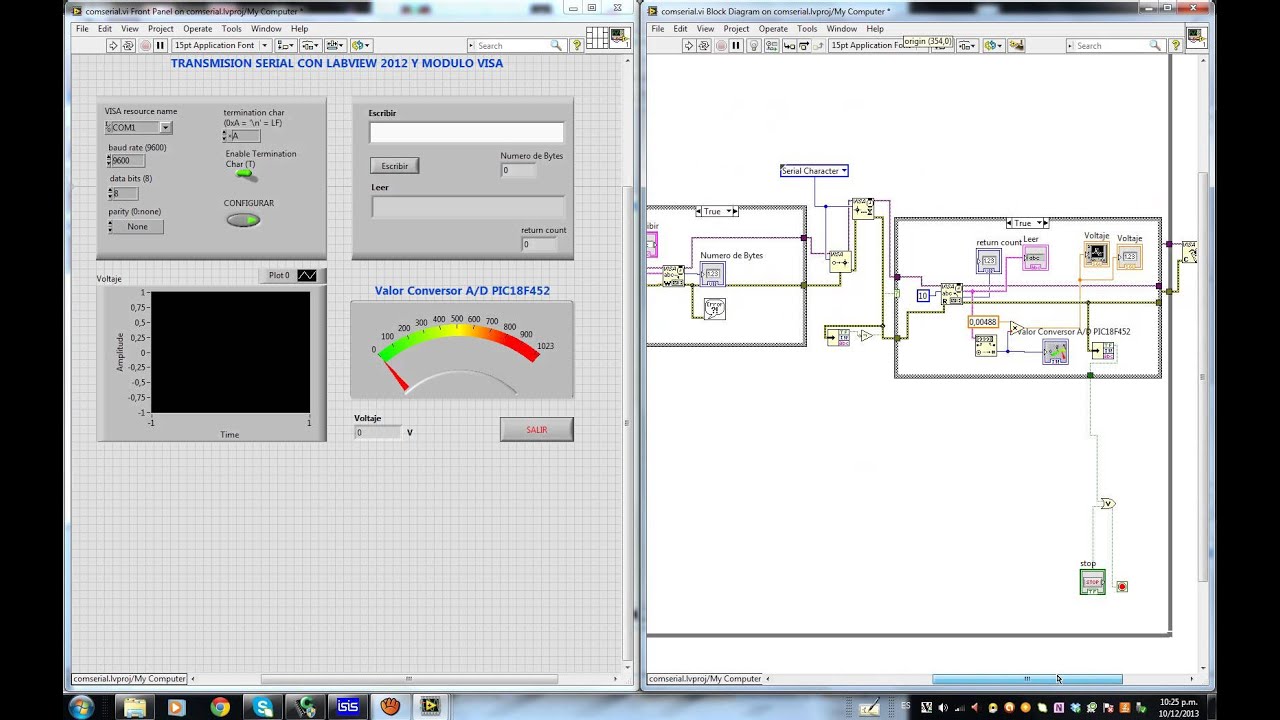
Task: Run the VI in Front Panel window
Action: [113, 46]
